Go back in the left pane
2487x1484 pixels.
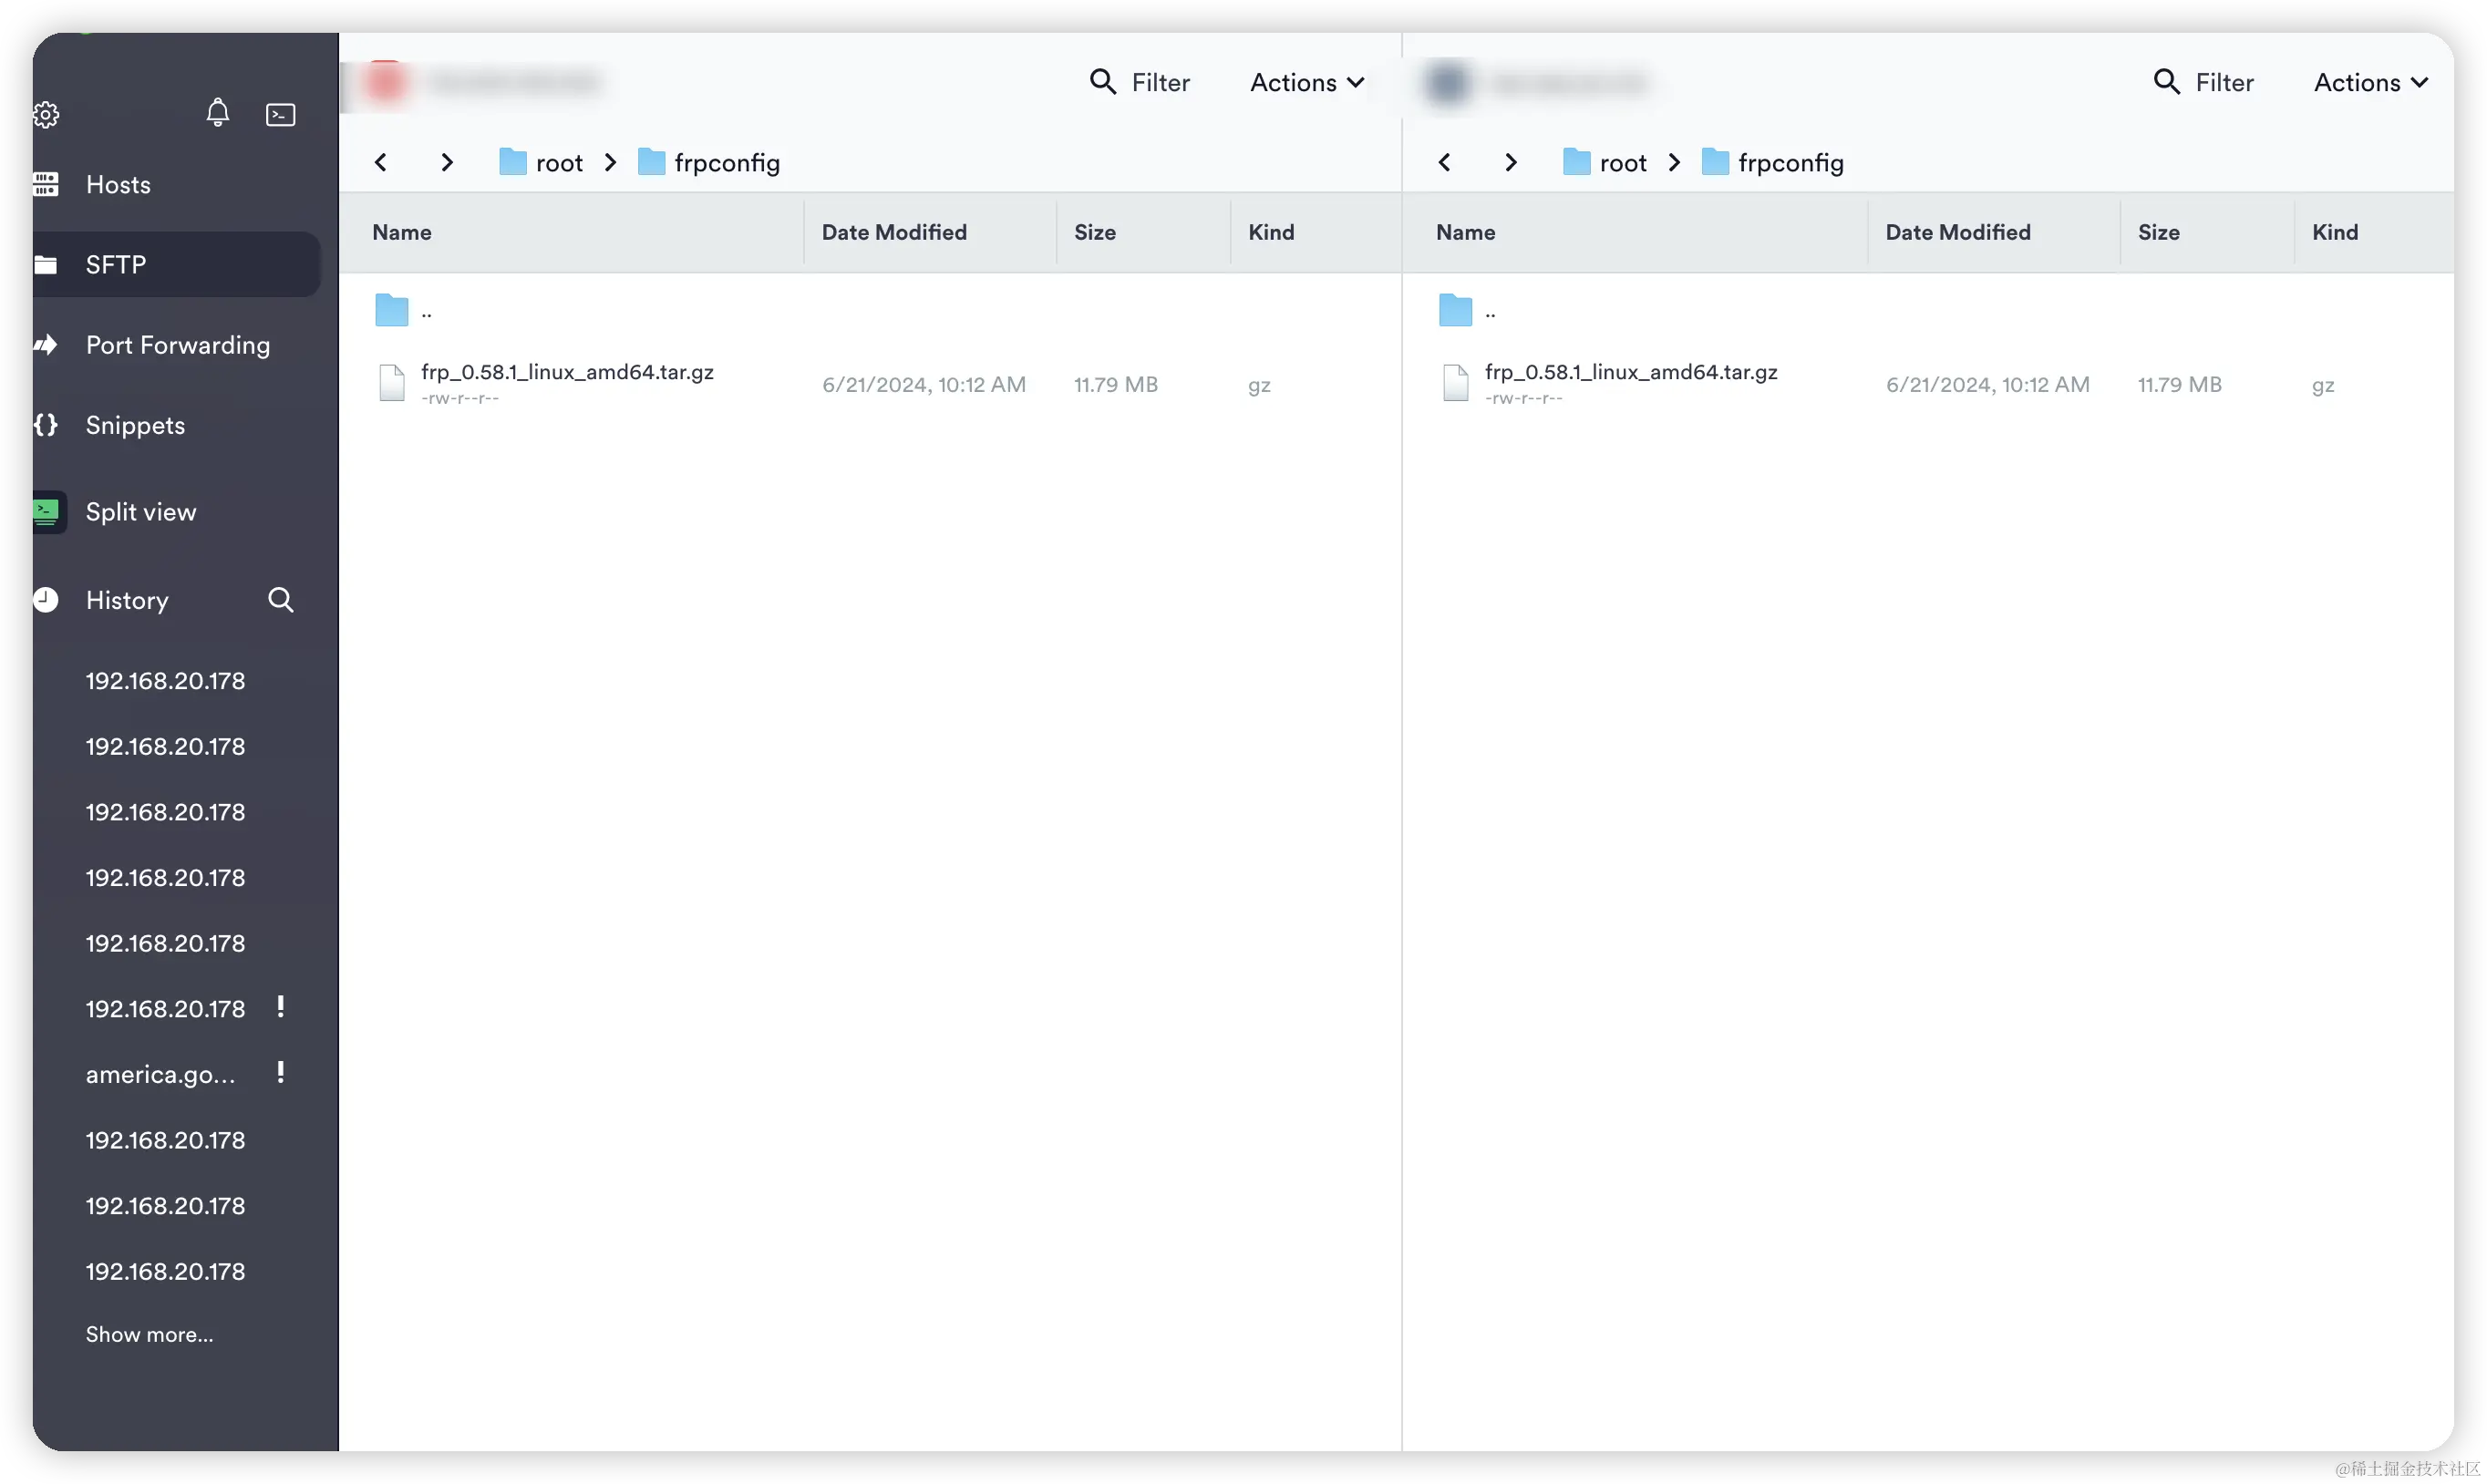[381, 162]
